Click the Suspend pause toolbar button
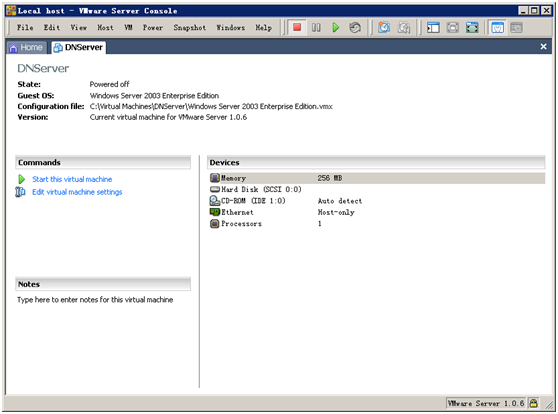 click(316, 27)
